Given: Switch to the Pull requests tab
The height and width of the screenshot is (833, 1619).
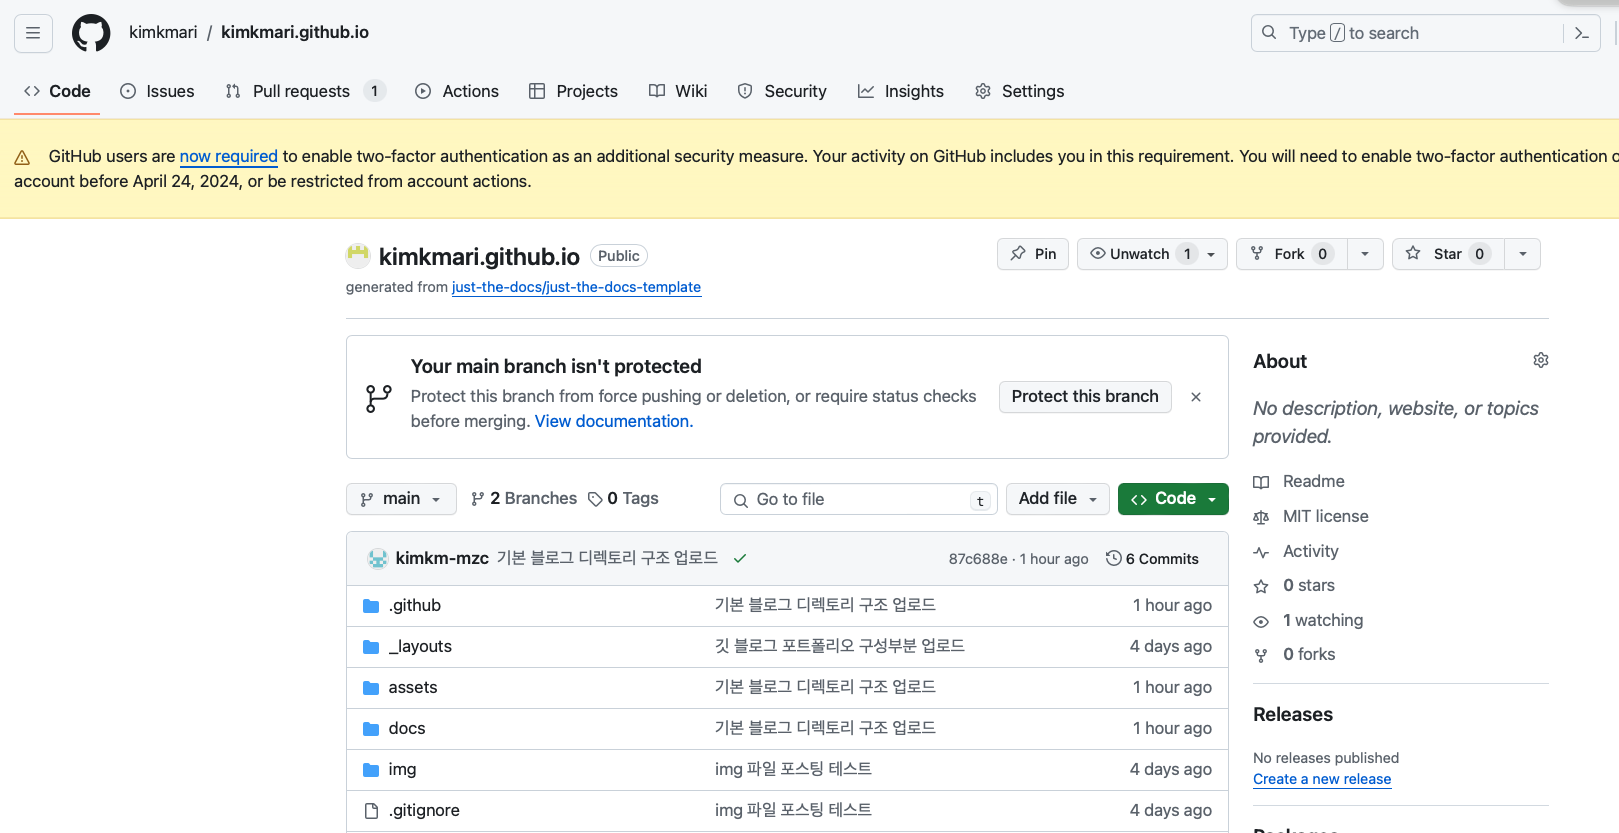Looking at the screenshot, I should (301, 91).
